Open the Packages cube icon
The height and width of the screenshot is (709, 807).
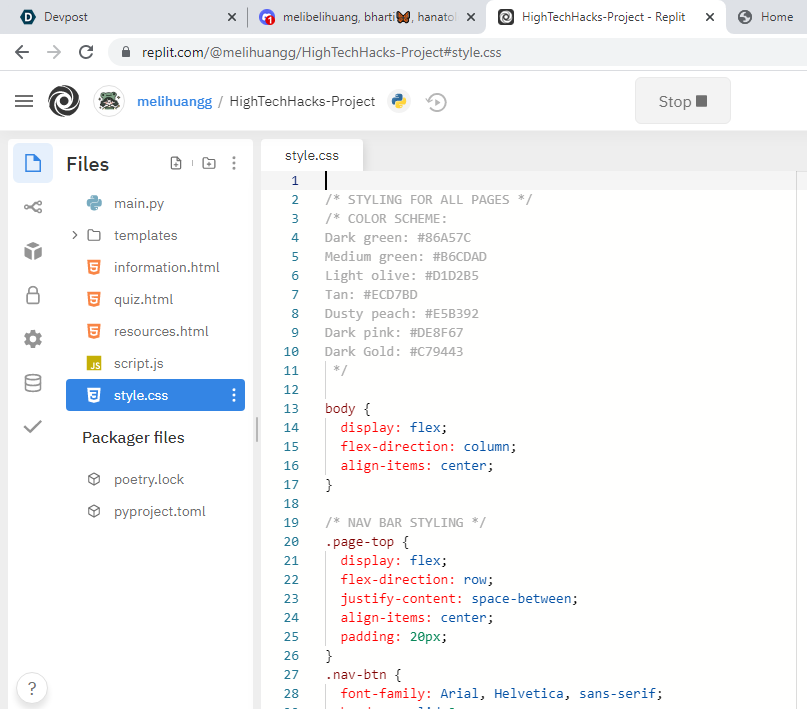coord(33,251)
